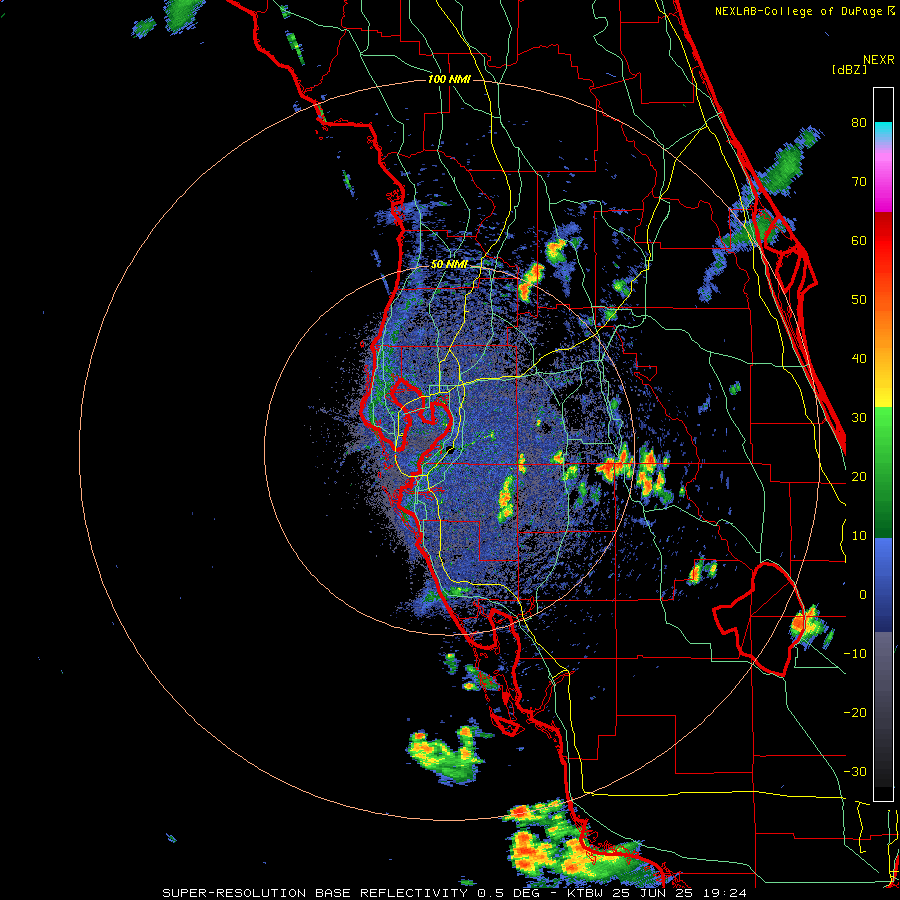Screen dimensions: 900x900
Task: Click the 0 value on the dBZ scale
Action: coord(863,595)
